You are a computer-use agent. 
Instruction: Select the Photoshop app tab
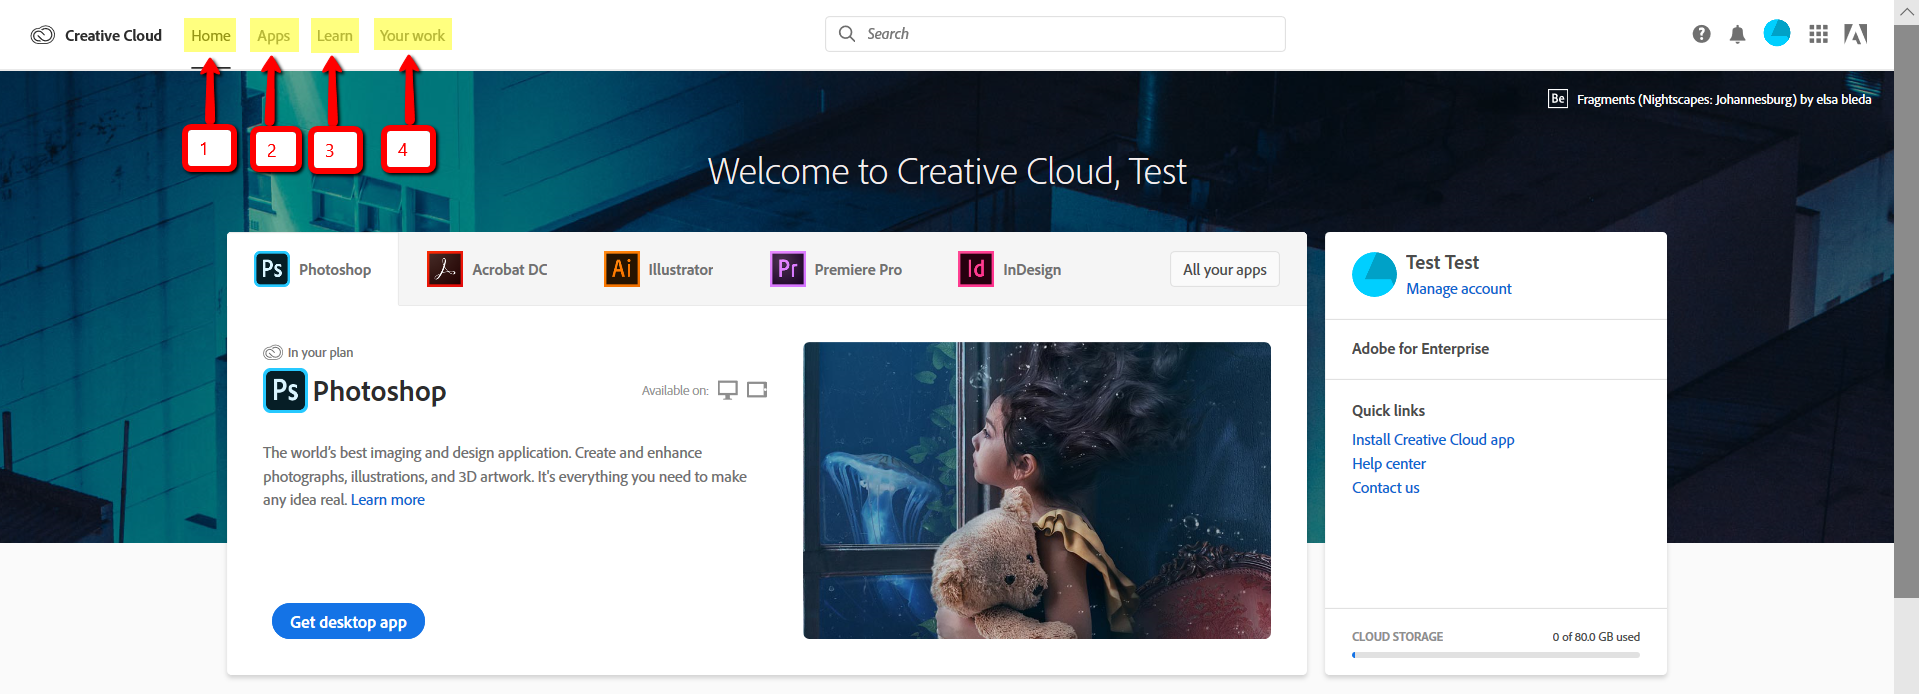(313, 269)
